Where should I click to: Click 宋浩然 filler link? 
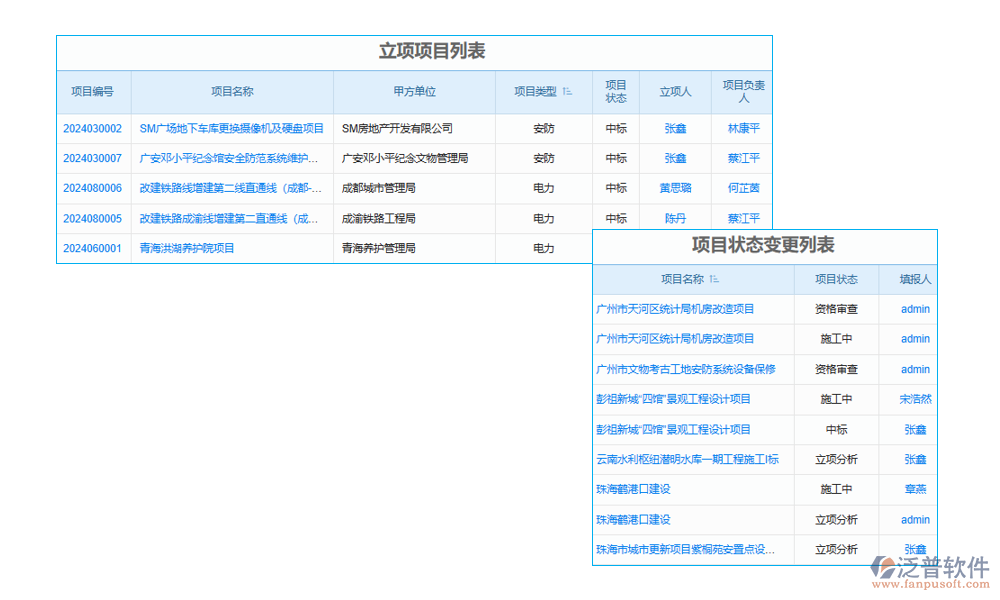point(915,399)
